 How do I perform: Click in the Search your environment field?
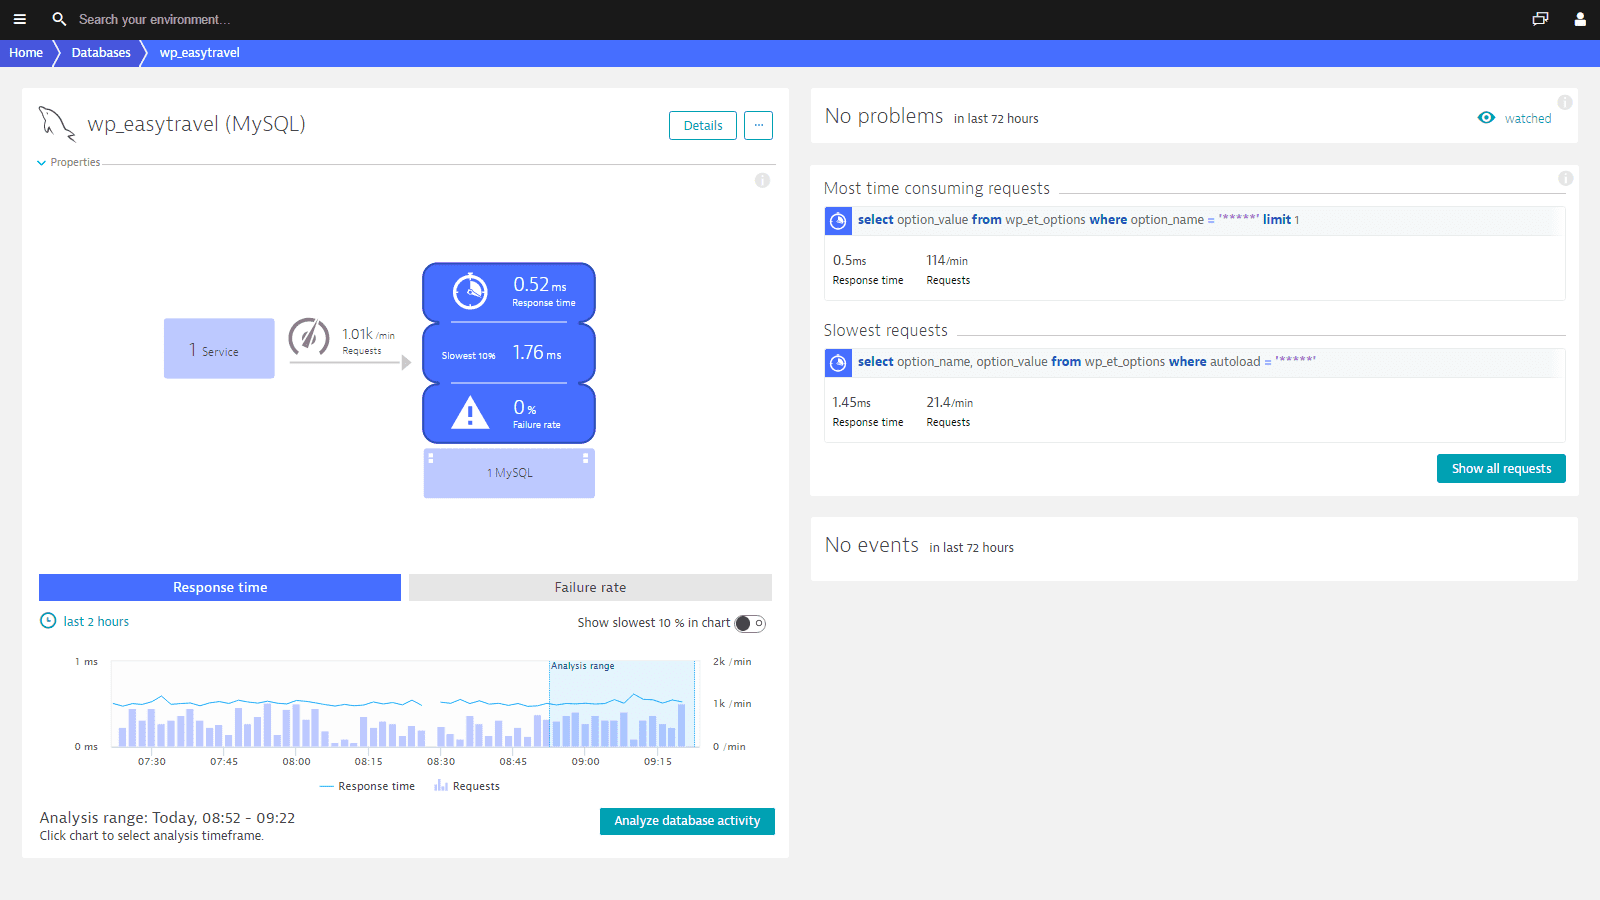155,19
